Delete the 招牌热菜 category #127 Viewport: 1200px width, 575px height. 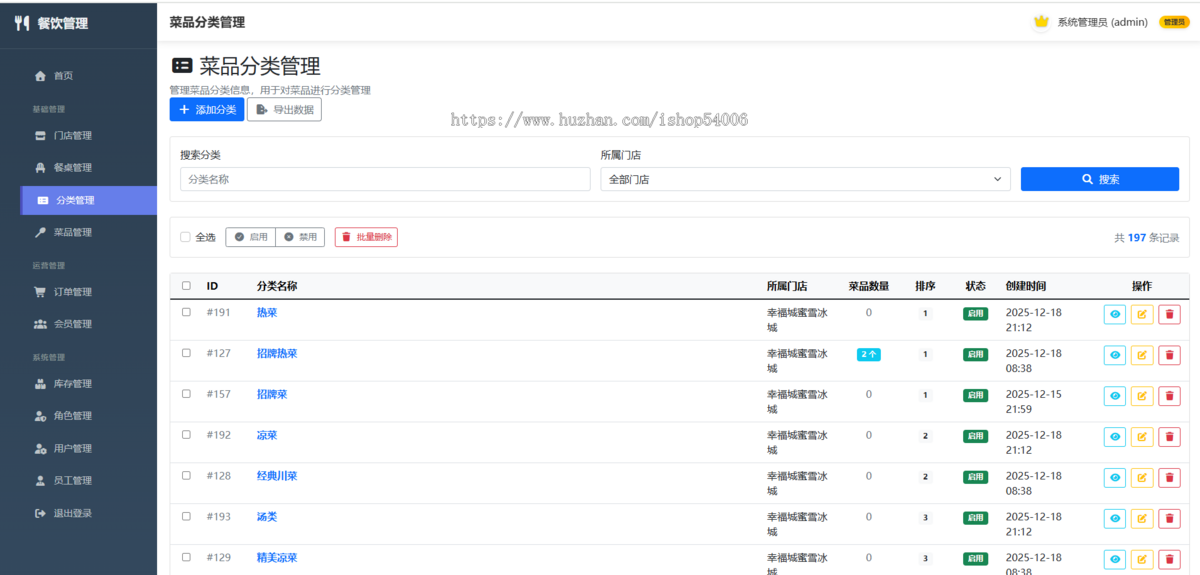[1169, 355]
